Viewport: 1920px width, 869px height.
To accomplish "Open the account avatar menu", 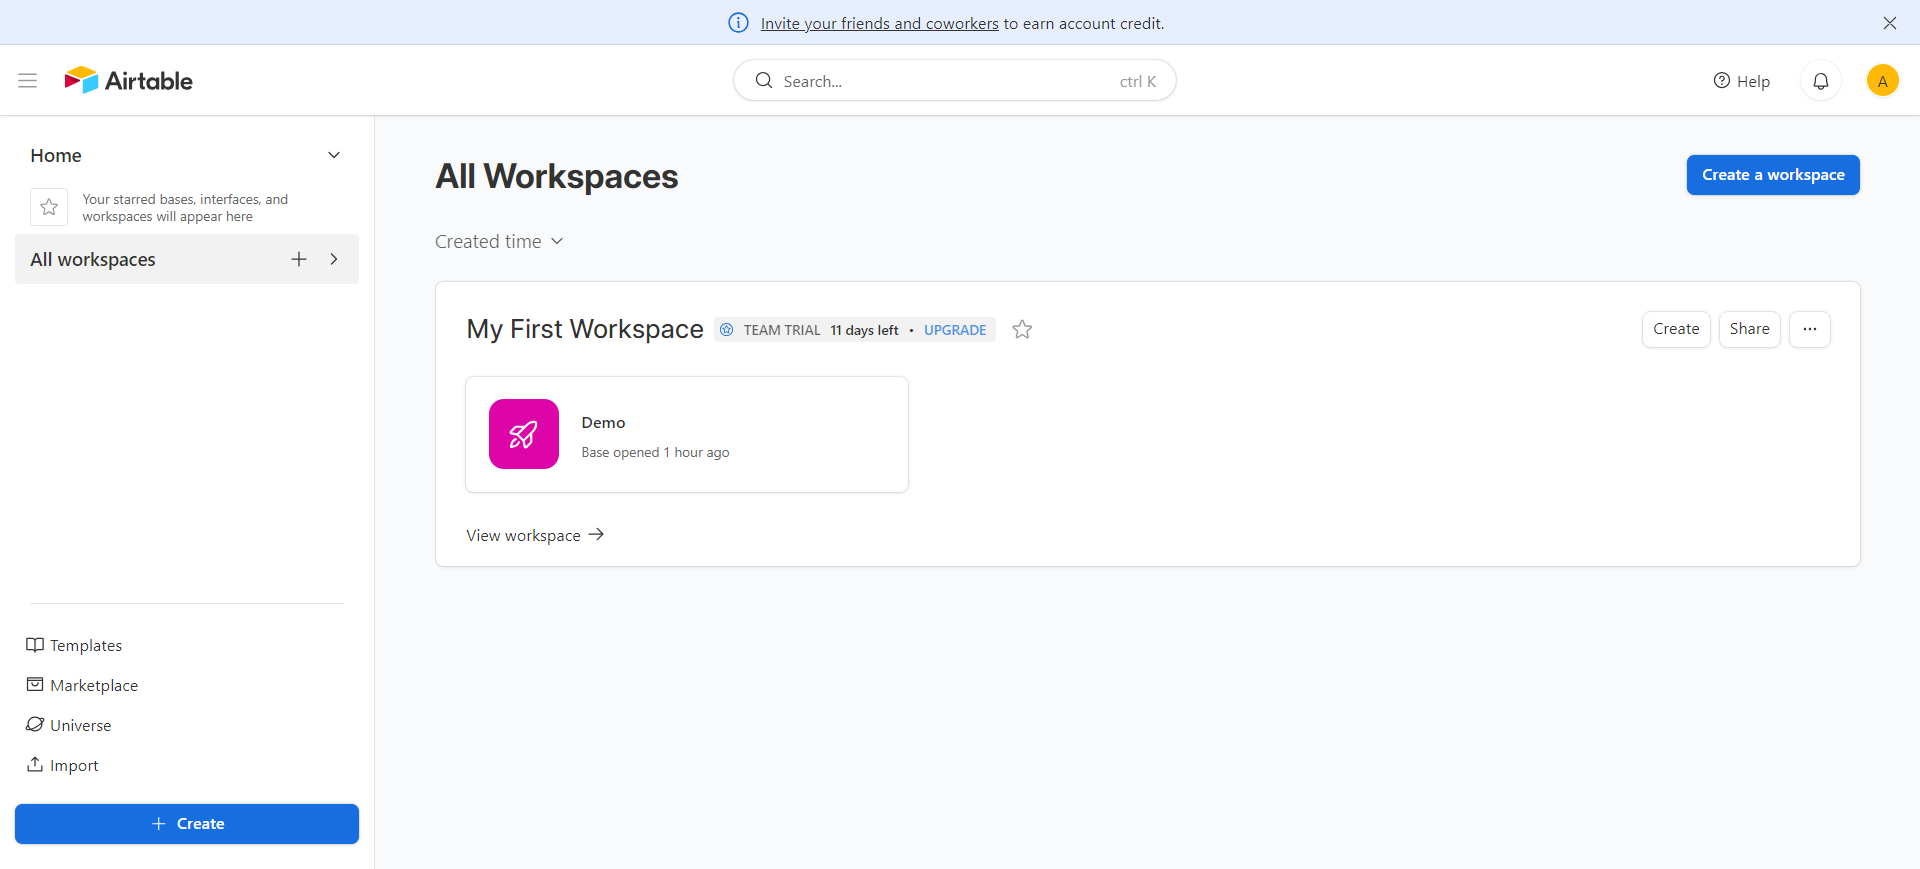I will [1883, 81].
